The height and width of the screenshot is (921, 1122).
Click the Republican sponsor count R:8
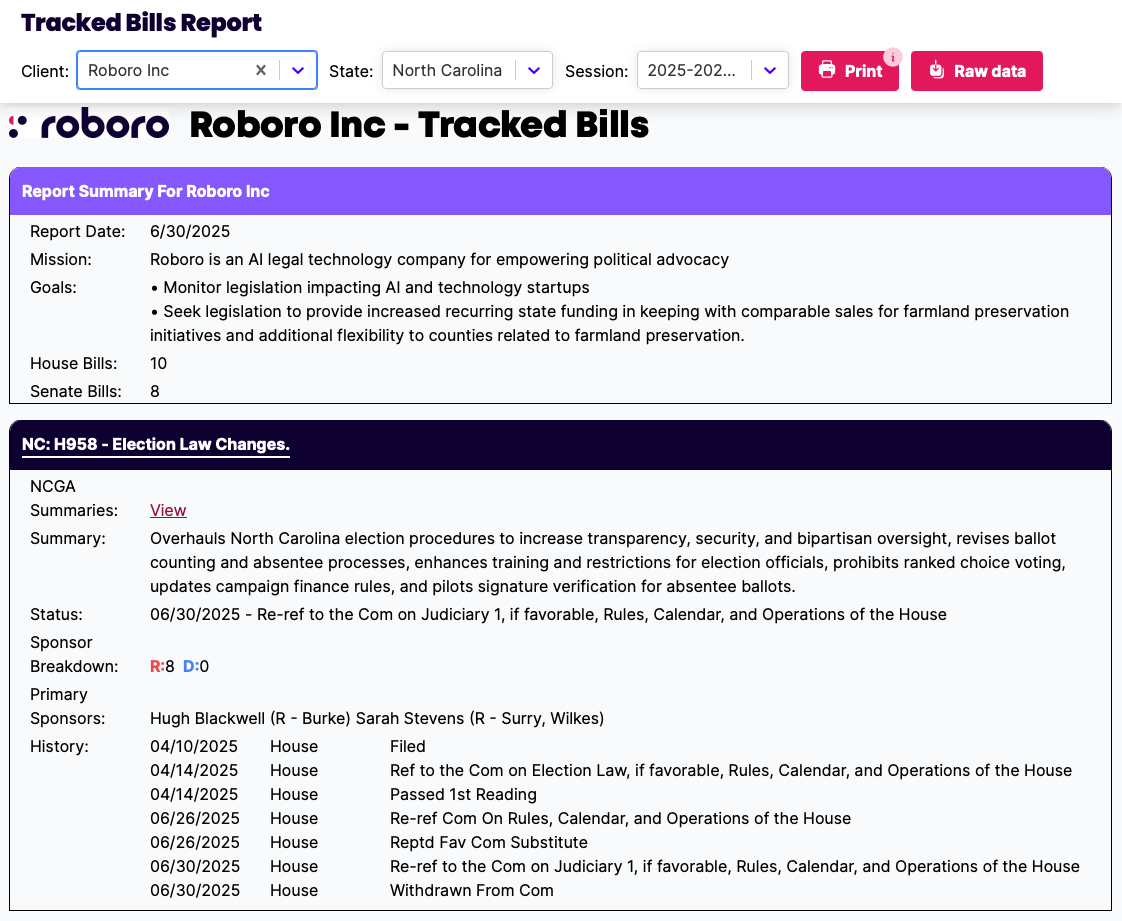click(x=162, y=666)
